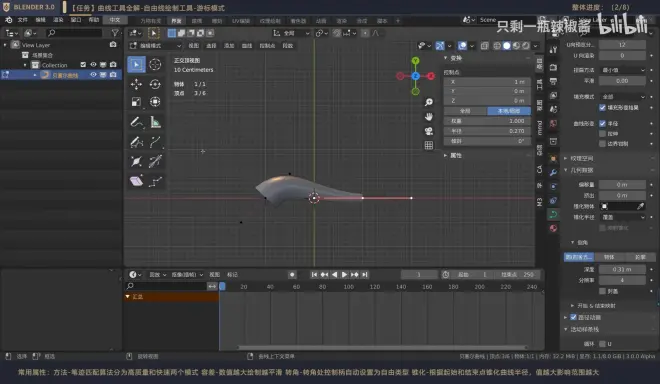Click the bevel 深度 value field
The image size is (660, 384).
tap(622, 269)
